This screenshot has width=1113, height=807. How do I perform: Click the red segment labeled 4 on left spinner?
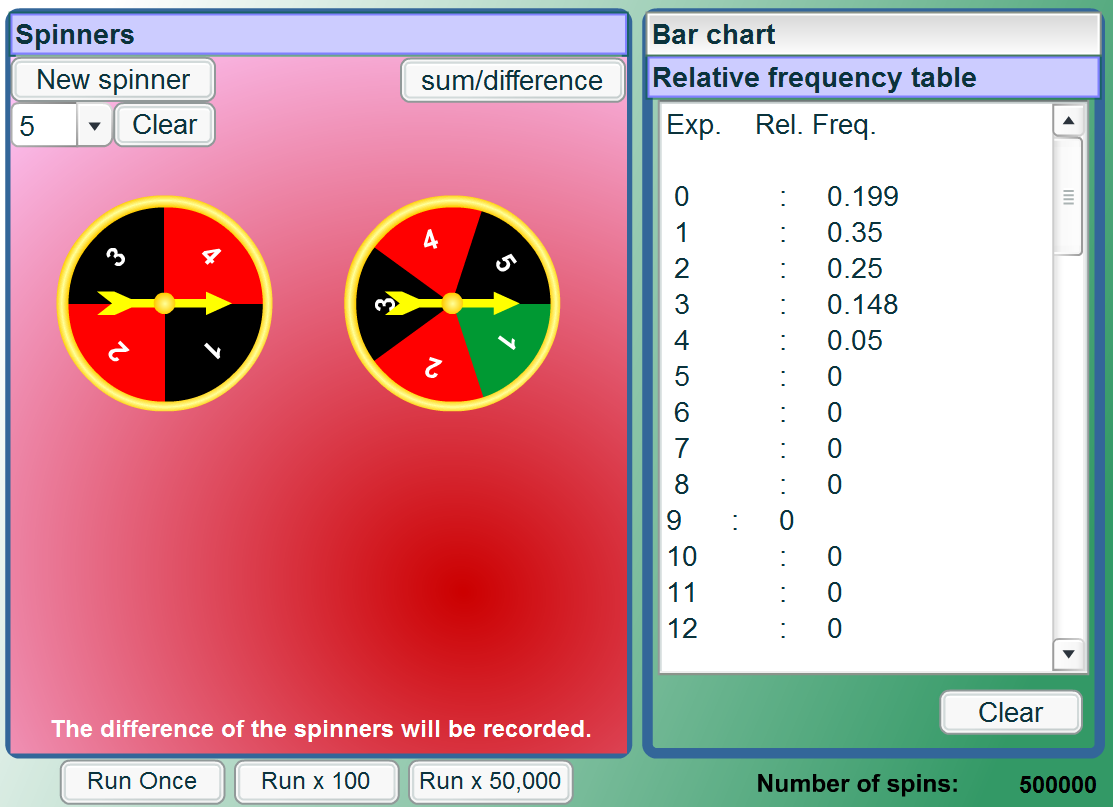point(210,255)
